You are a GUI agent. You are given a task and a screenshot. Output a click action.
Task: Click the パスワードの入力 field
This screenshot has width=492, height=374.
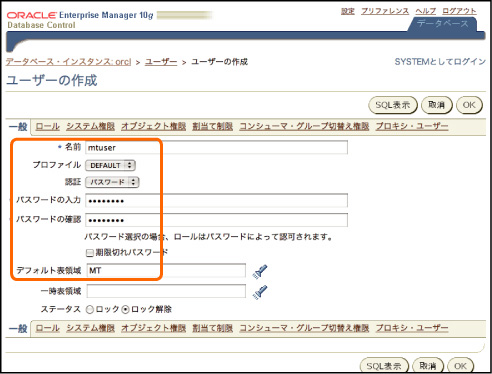click(x=216, y=200)
